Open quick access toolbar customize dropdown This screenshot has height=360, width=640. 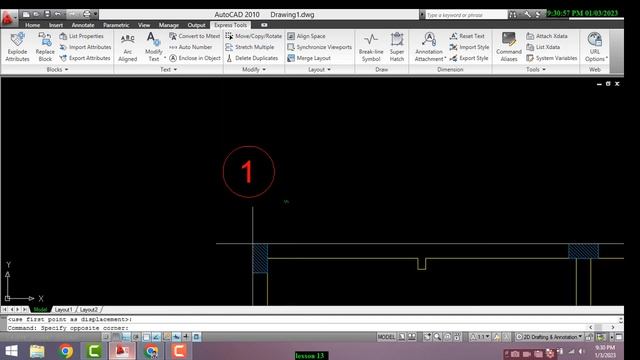(96, 14)
